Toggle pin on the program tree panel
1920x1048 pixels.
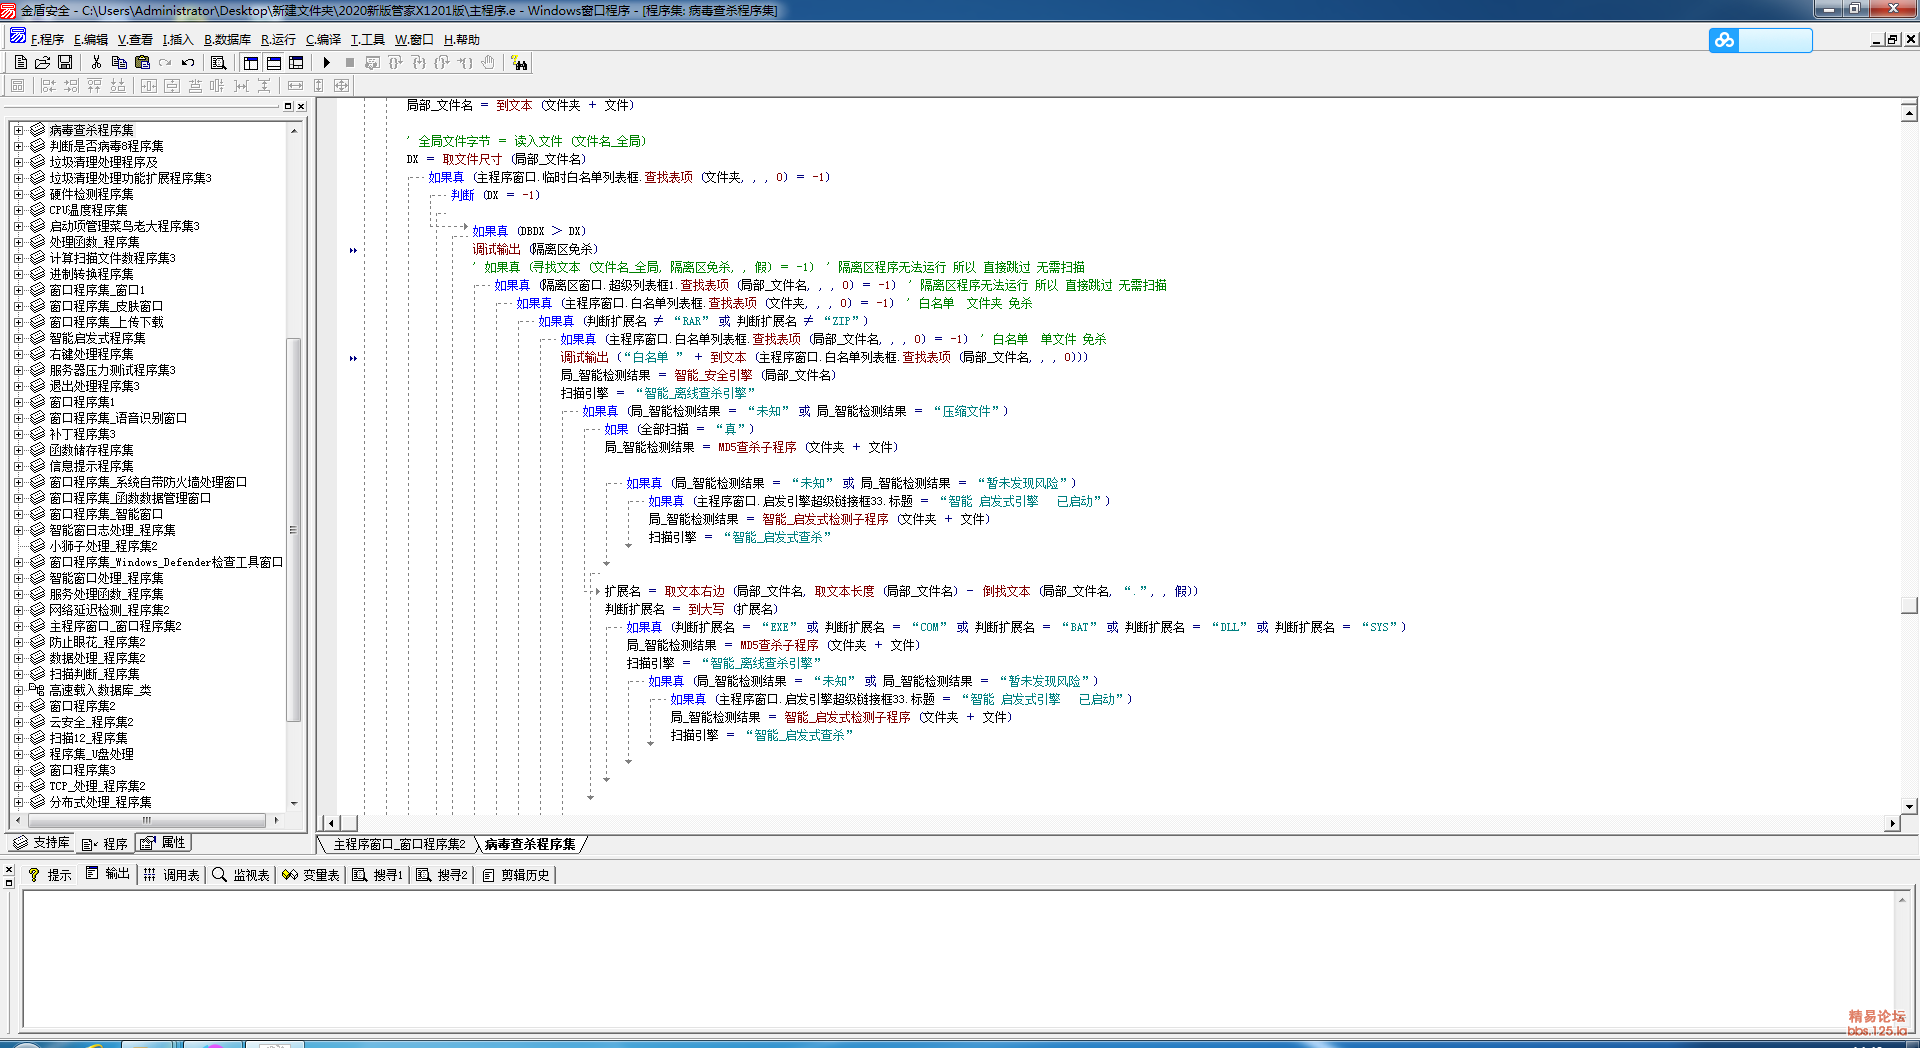(x=288, y=106)
